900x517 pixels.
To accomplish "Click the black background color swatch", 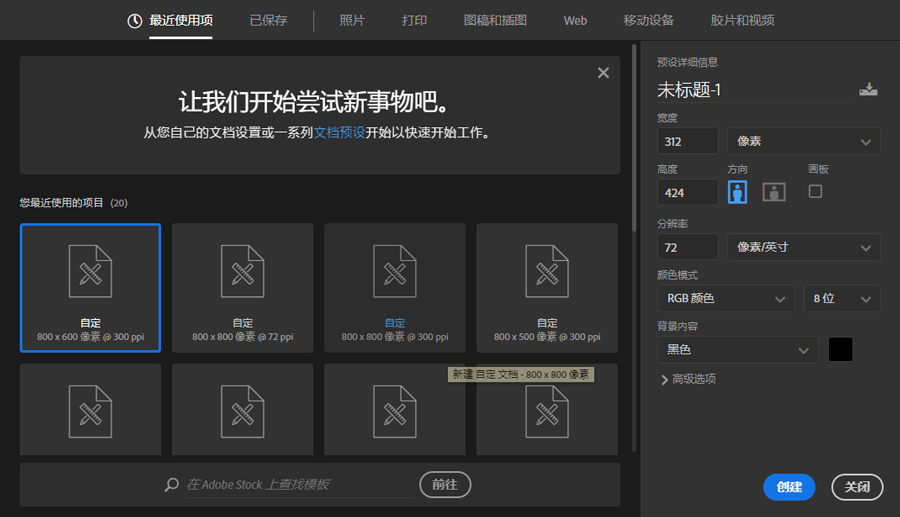I will pos(840,349).
